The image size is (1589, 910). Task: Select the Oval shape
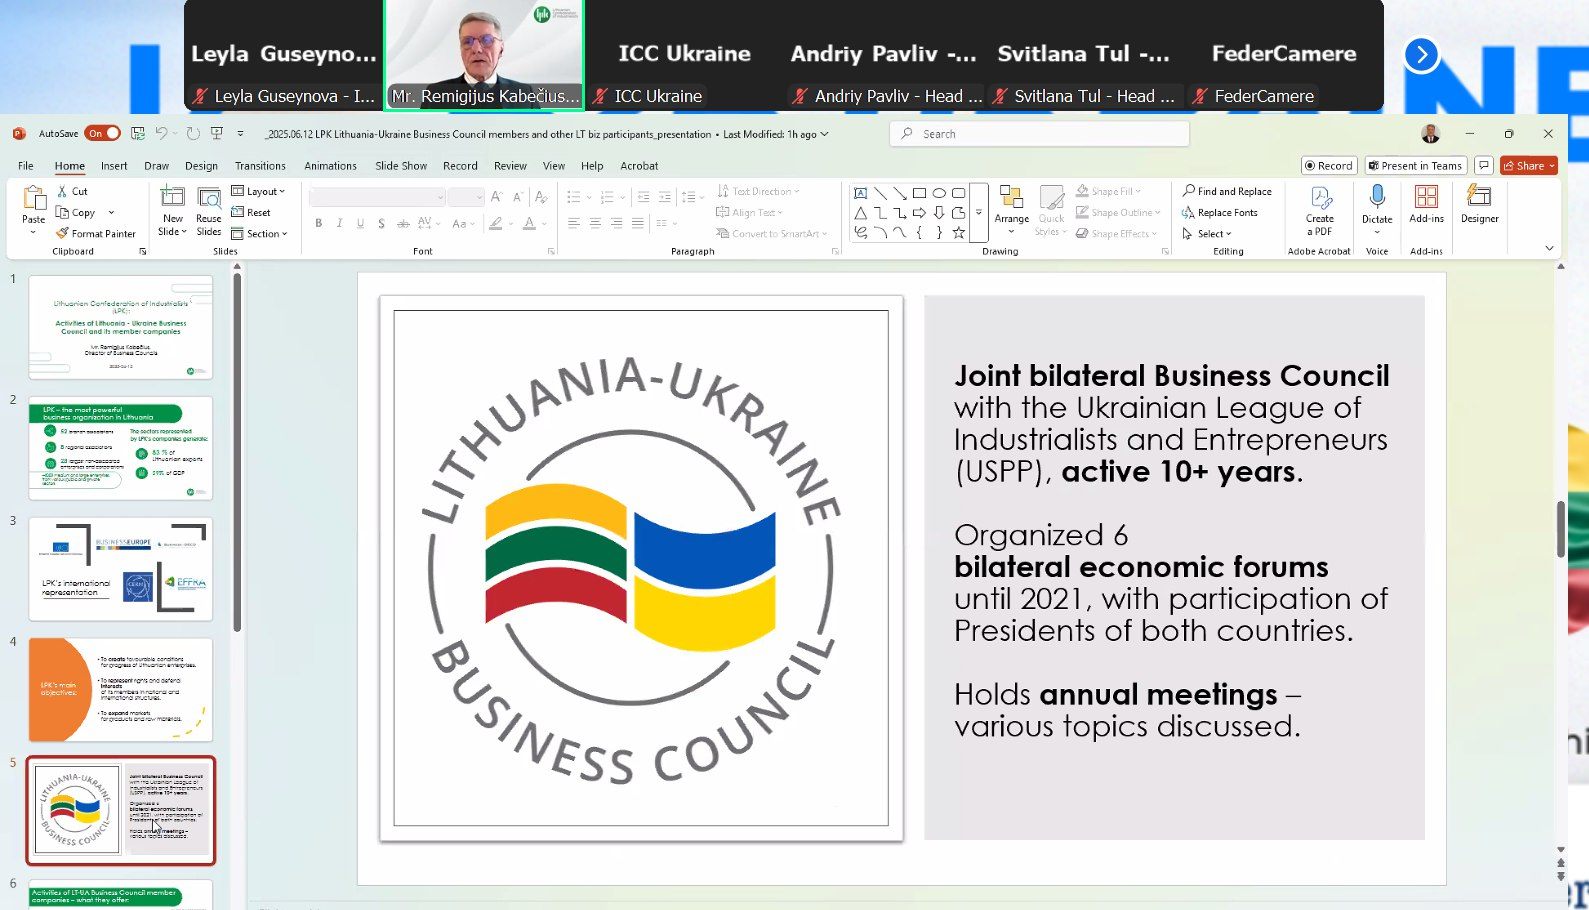(x=939, y=193)
